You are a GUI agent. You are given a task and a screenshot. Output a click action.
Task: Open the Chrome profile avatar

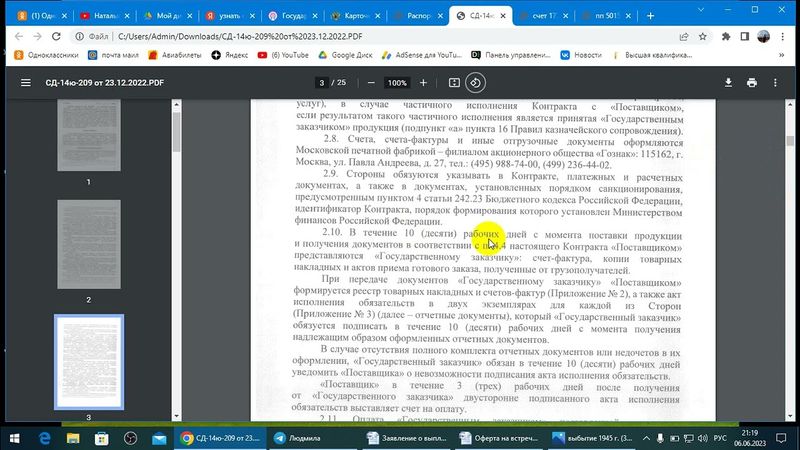[763, 36]
